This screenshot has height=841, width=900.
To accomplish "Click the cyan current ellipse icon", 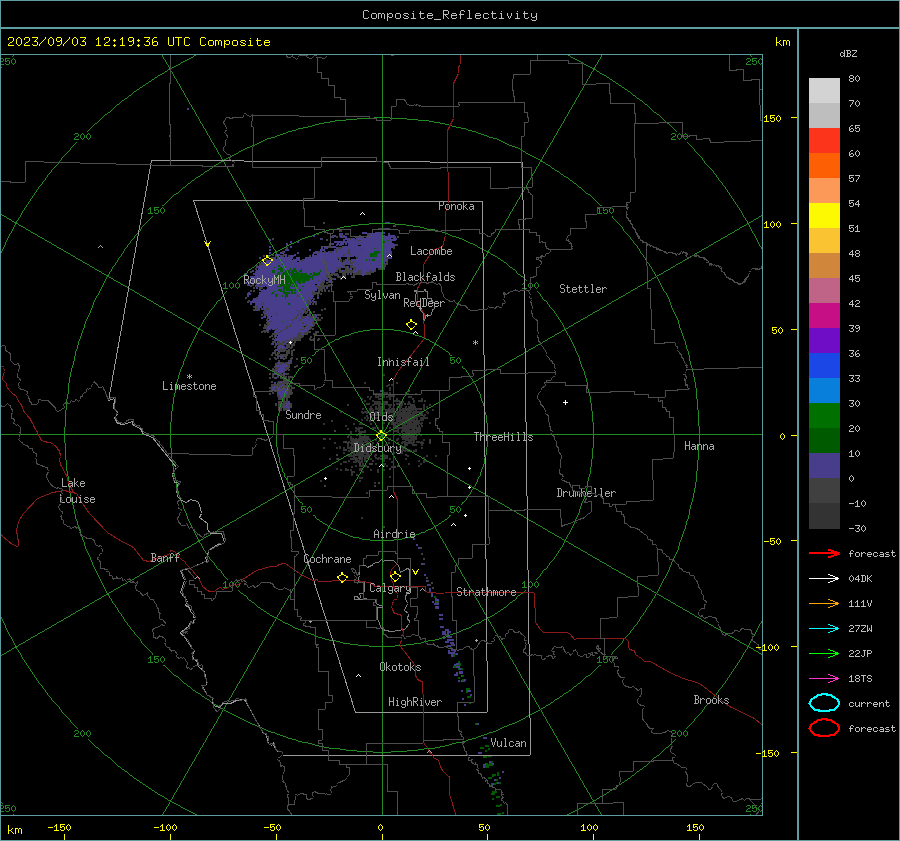I will coord(824,703).
